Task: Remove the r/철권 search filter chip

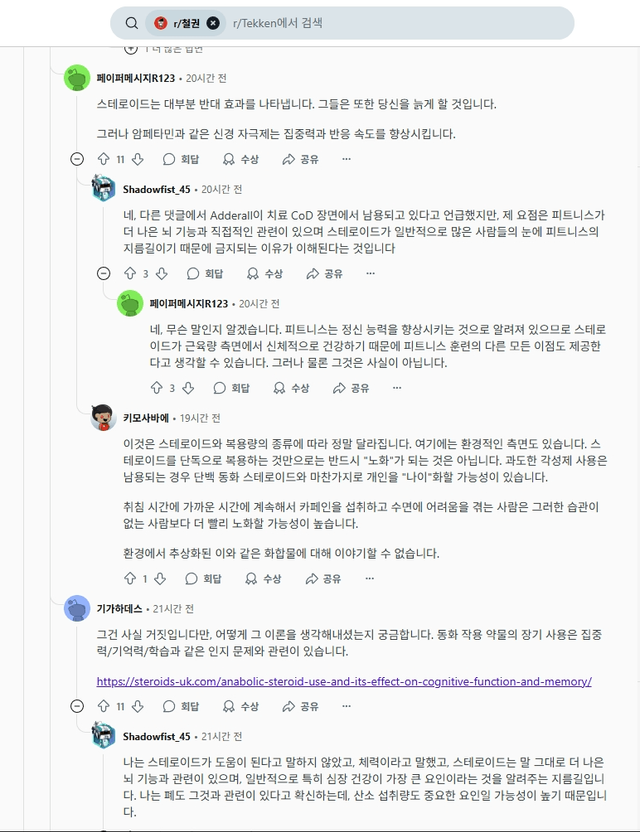Action: [213, 23]
